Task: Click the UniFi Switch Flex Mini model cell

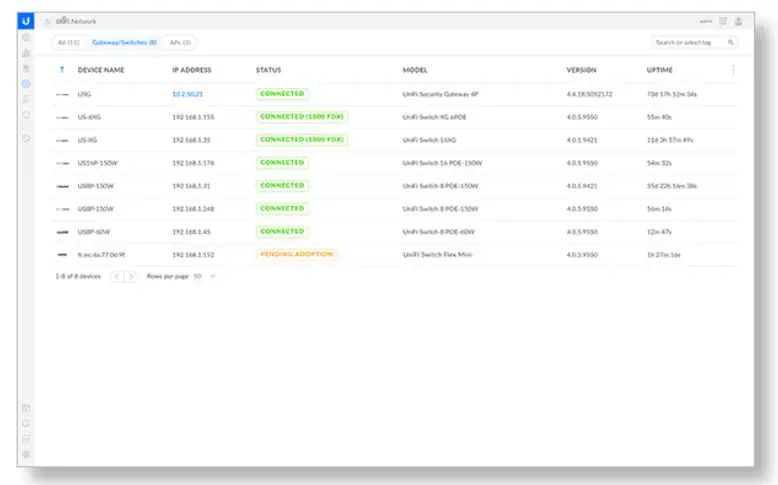Action: 437,255
